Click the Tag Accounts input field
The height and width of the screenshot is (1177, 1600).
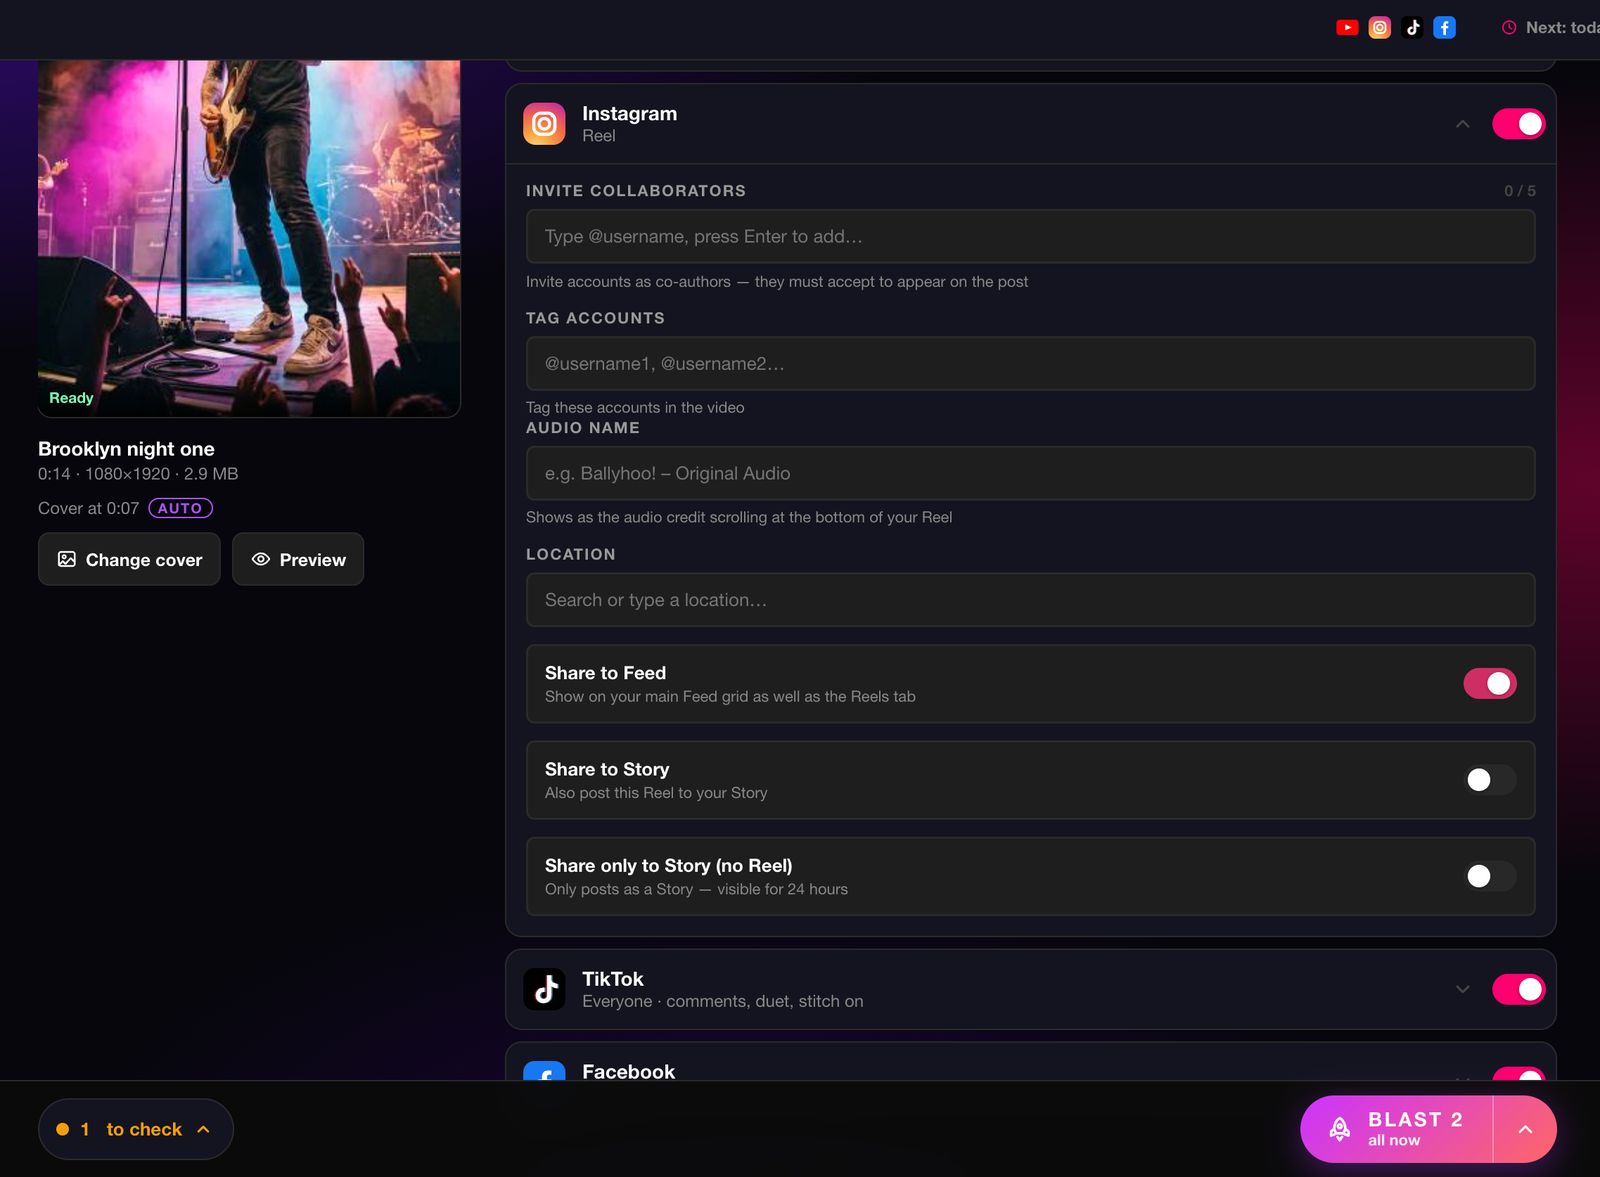[x=1030, y=363]
